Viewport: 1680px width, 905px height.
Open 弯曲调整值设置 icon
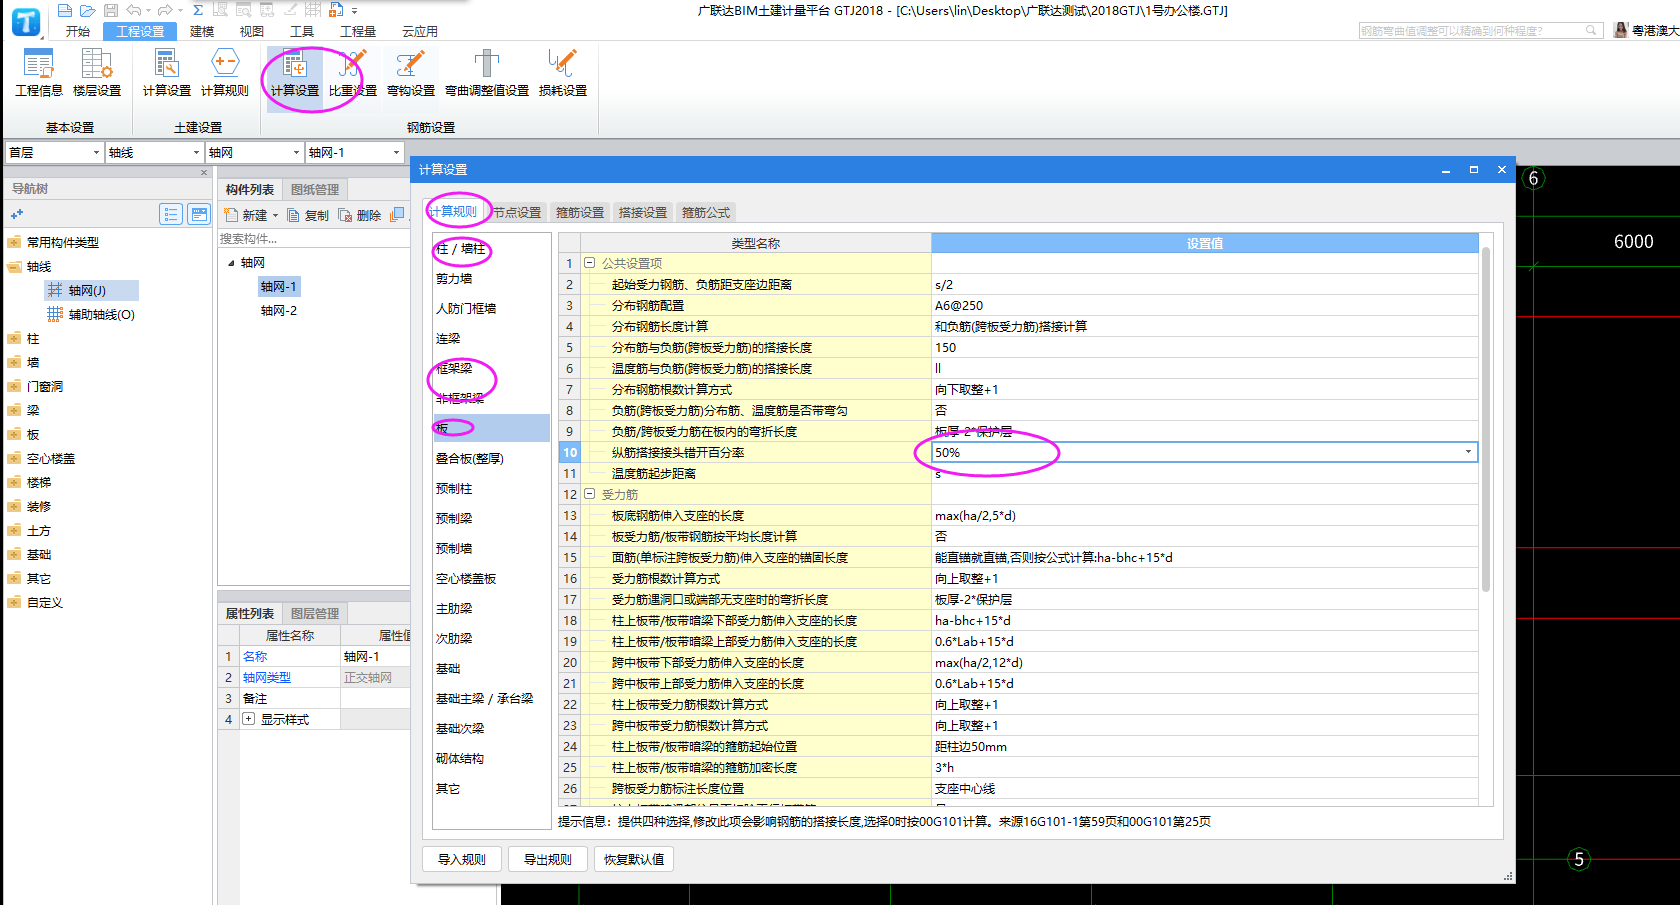[487, 73]
